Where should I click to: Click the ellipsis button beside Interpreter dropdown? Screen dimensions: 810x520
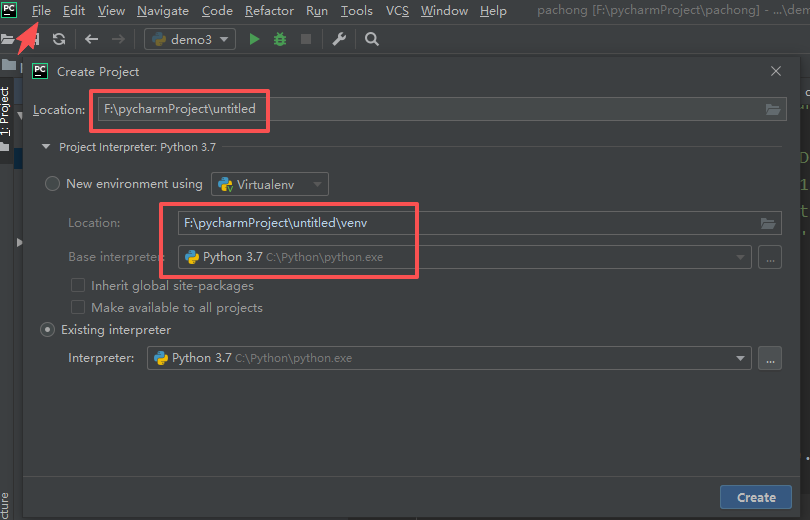pyautogui.click(x=770, y=358)
